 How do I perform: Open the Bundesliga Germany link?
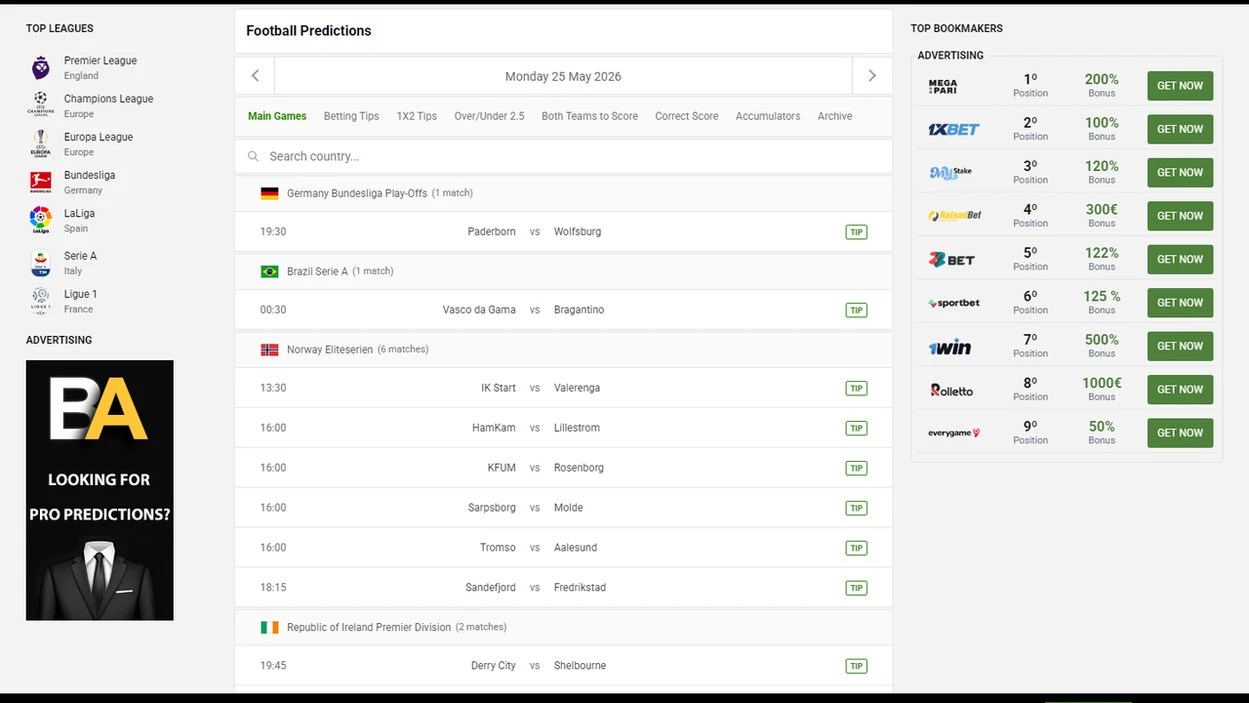click(89, 182)
